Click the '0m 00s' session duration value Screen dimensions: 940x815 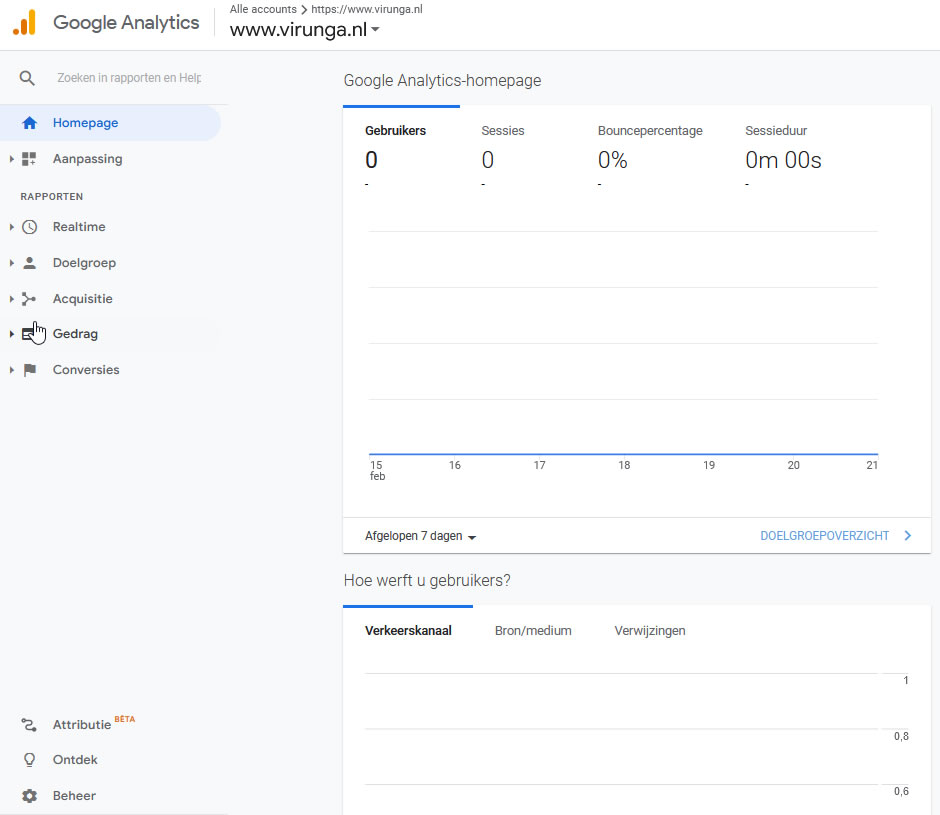pyautogui.click(x=783, y=160)
